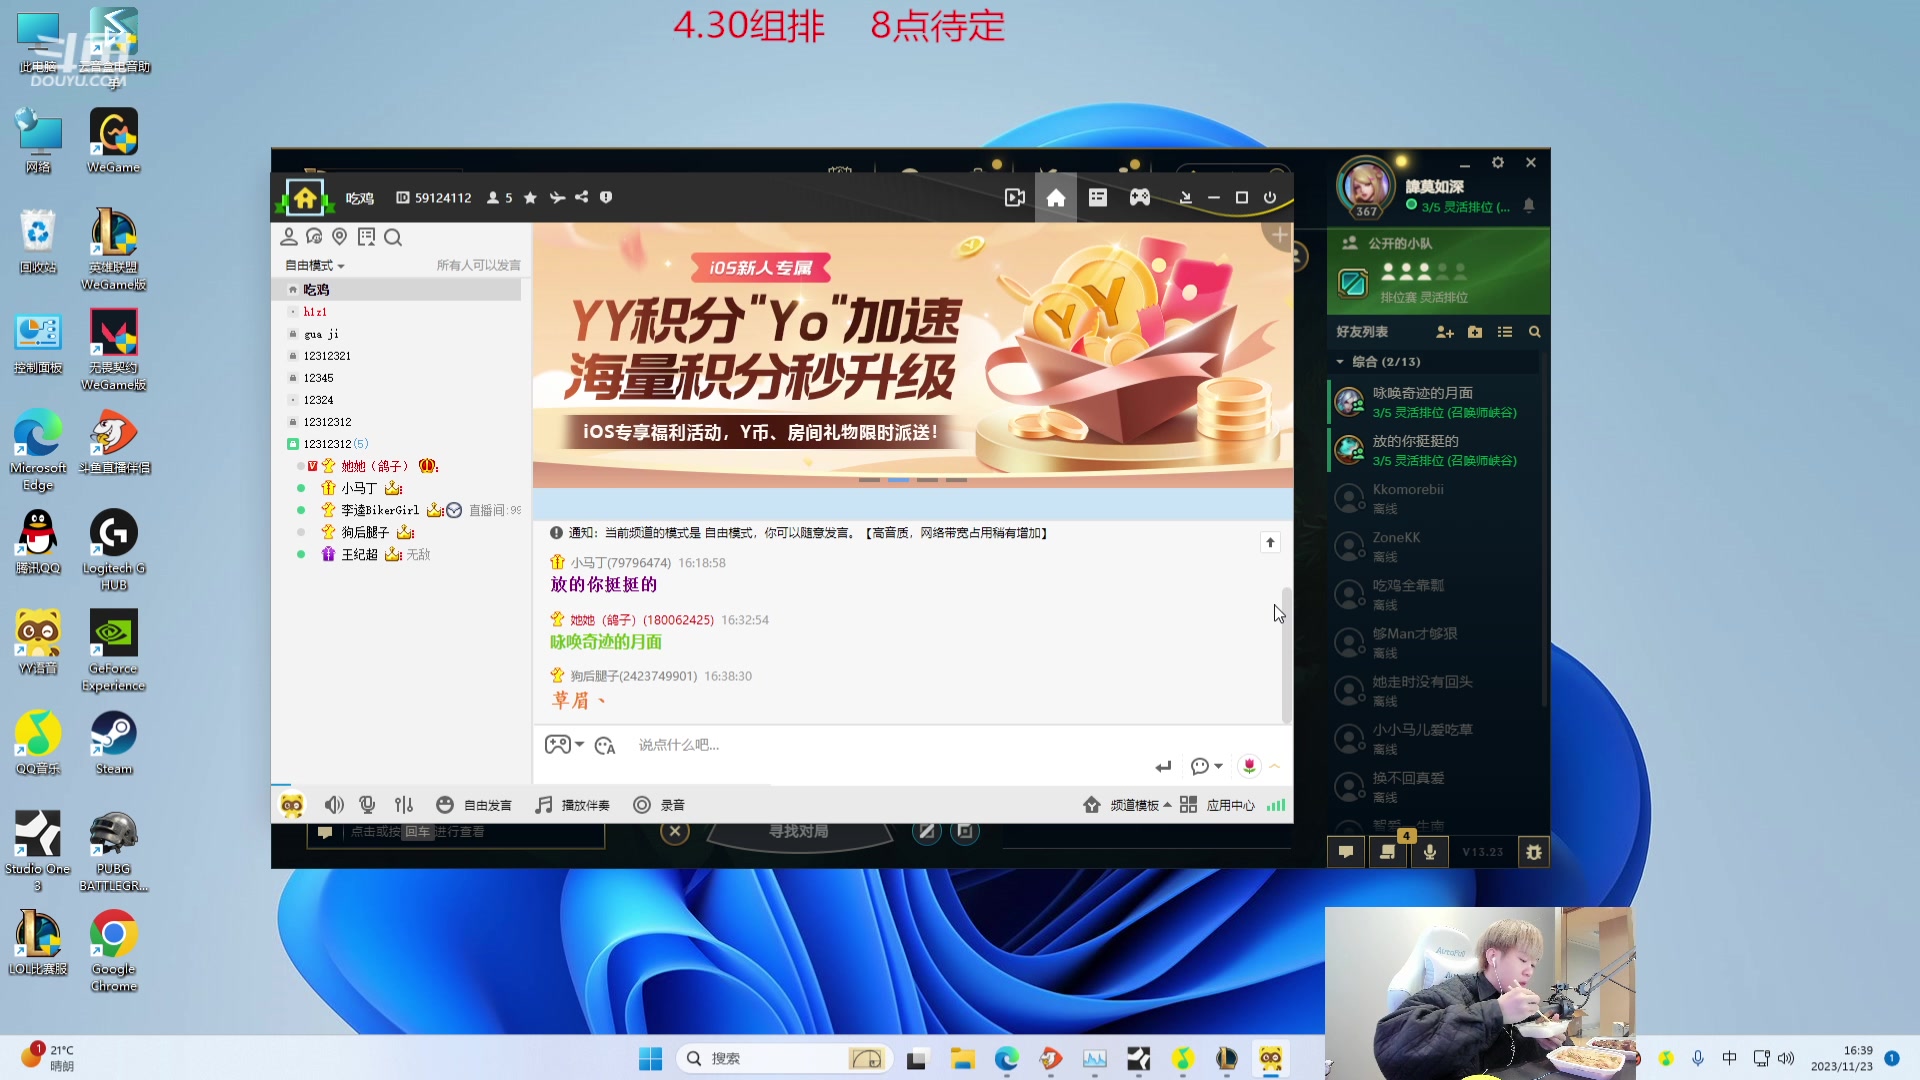Select the home tab icon in YY header
This screenshot has height=1080, width=1920.
pyautogui.click(x=1056, y=198)
